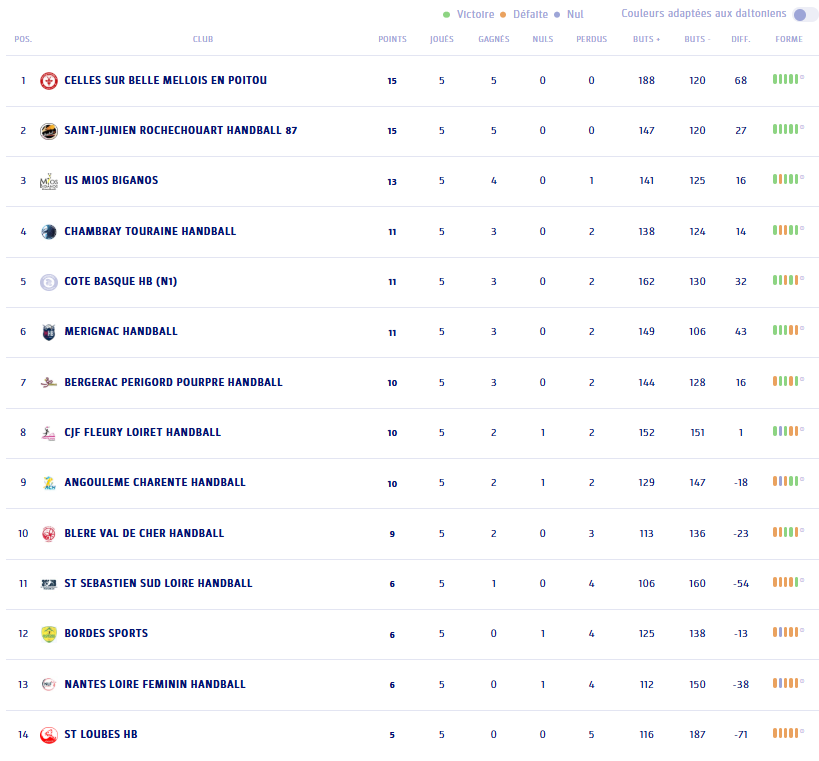This screenshot has height=761, width=819.
Task: Click form bars for ST Sebastien Sud Loire
Action: (x=787, y=583)
